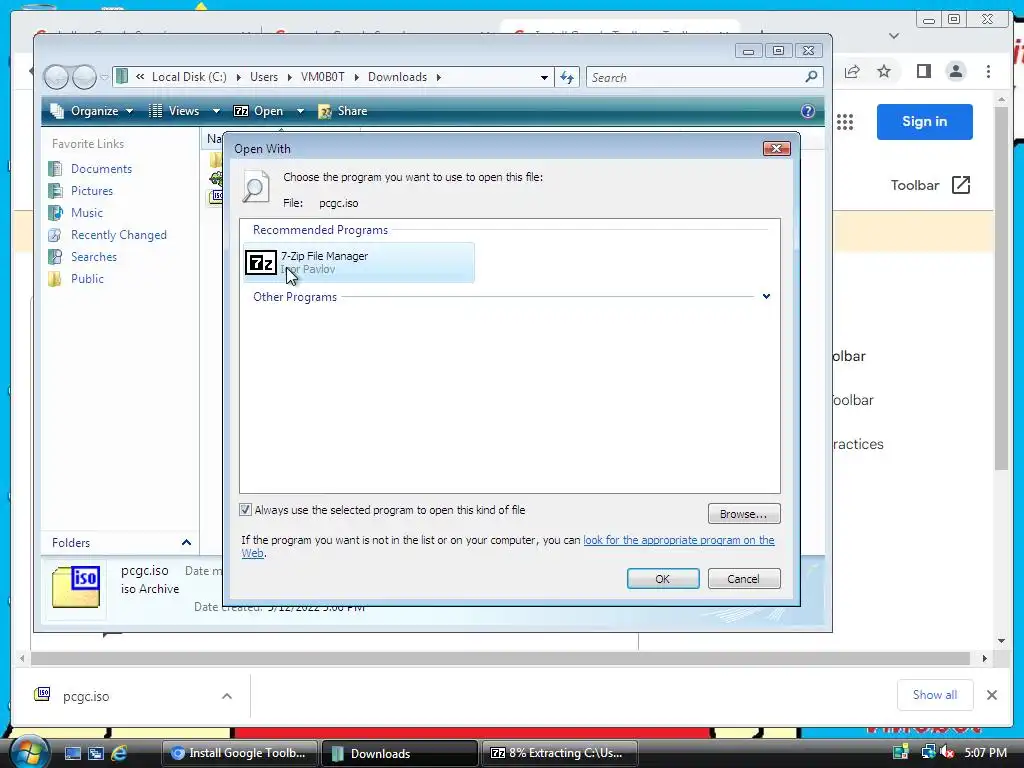Image resolution: width=1024 pixels, height=768 pixels.
Task: Click the Chrome page vertical scrollbar
Action: tap(1001, 288)
